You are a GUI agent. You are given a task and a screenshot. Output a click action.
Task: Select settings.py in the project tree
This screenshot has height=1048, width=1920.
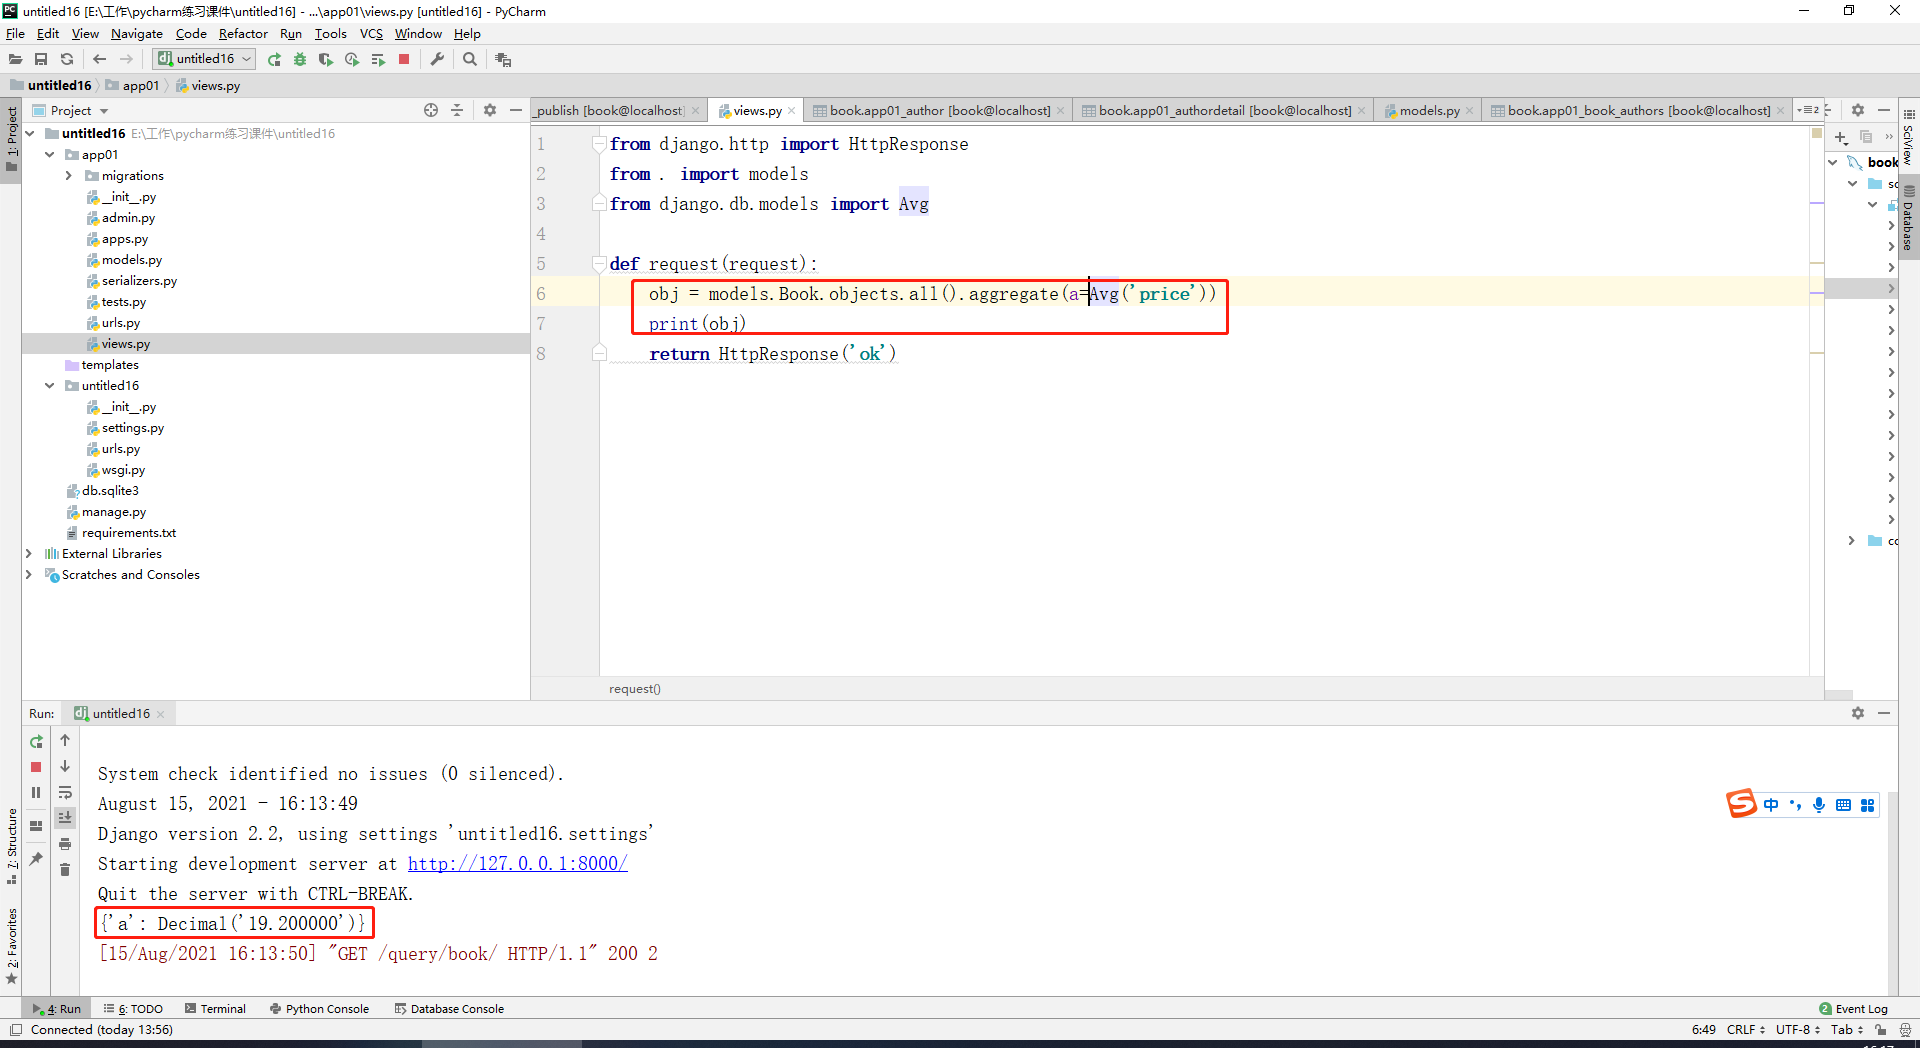(132, 428)
